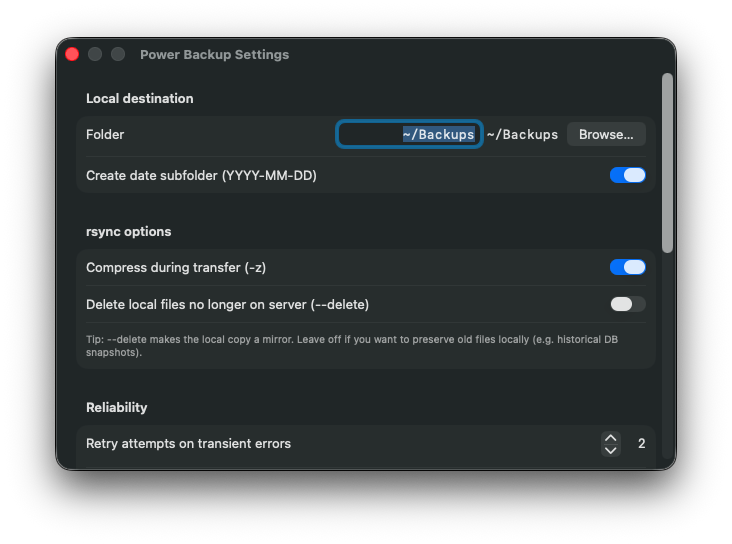The width and height of the screenshot is (732, 544).
Task: Decrease retry attempts with the down arrow
Action: click(x=611, y=450)
